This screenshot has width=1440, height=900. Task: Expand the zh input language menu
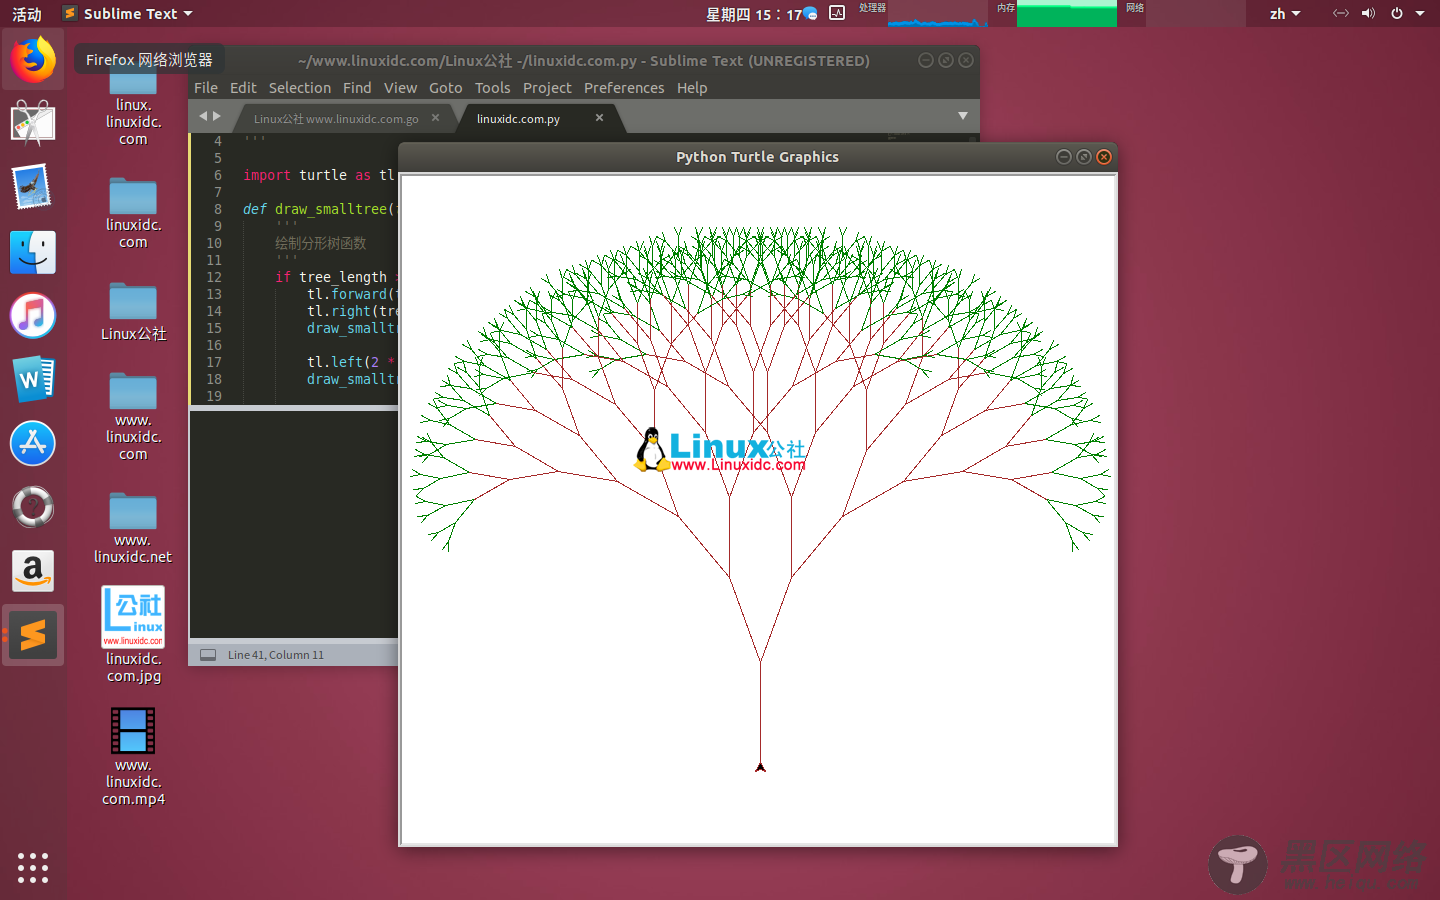(1285, 14)
